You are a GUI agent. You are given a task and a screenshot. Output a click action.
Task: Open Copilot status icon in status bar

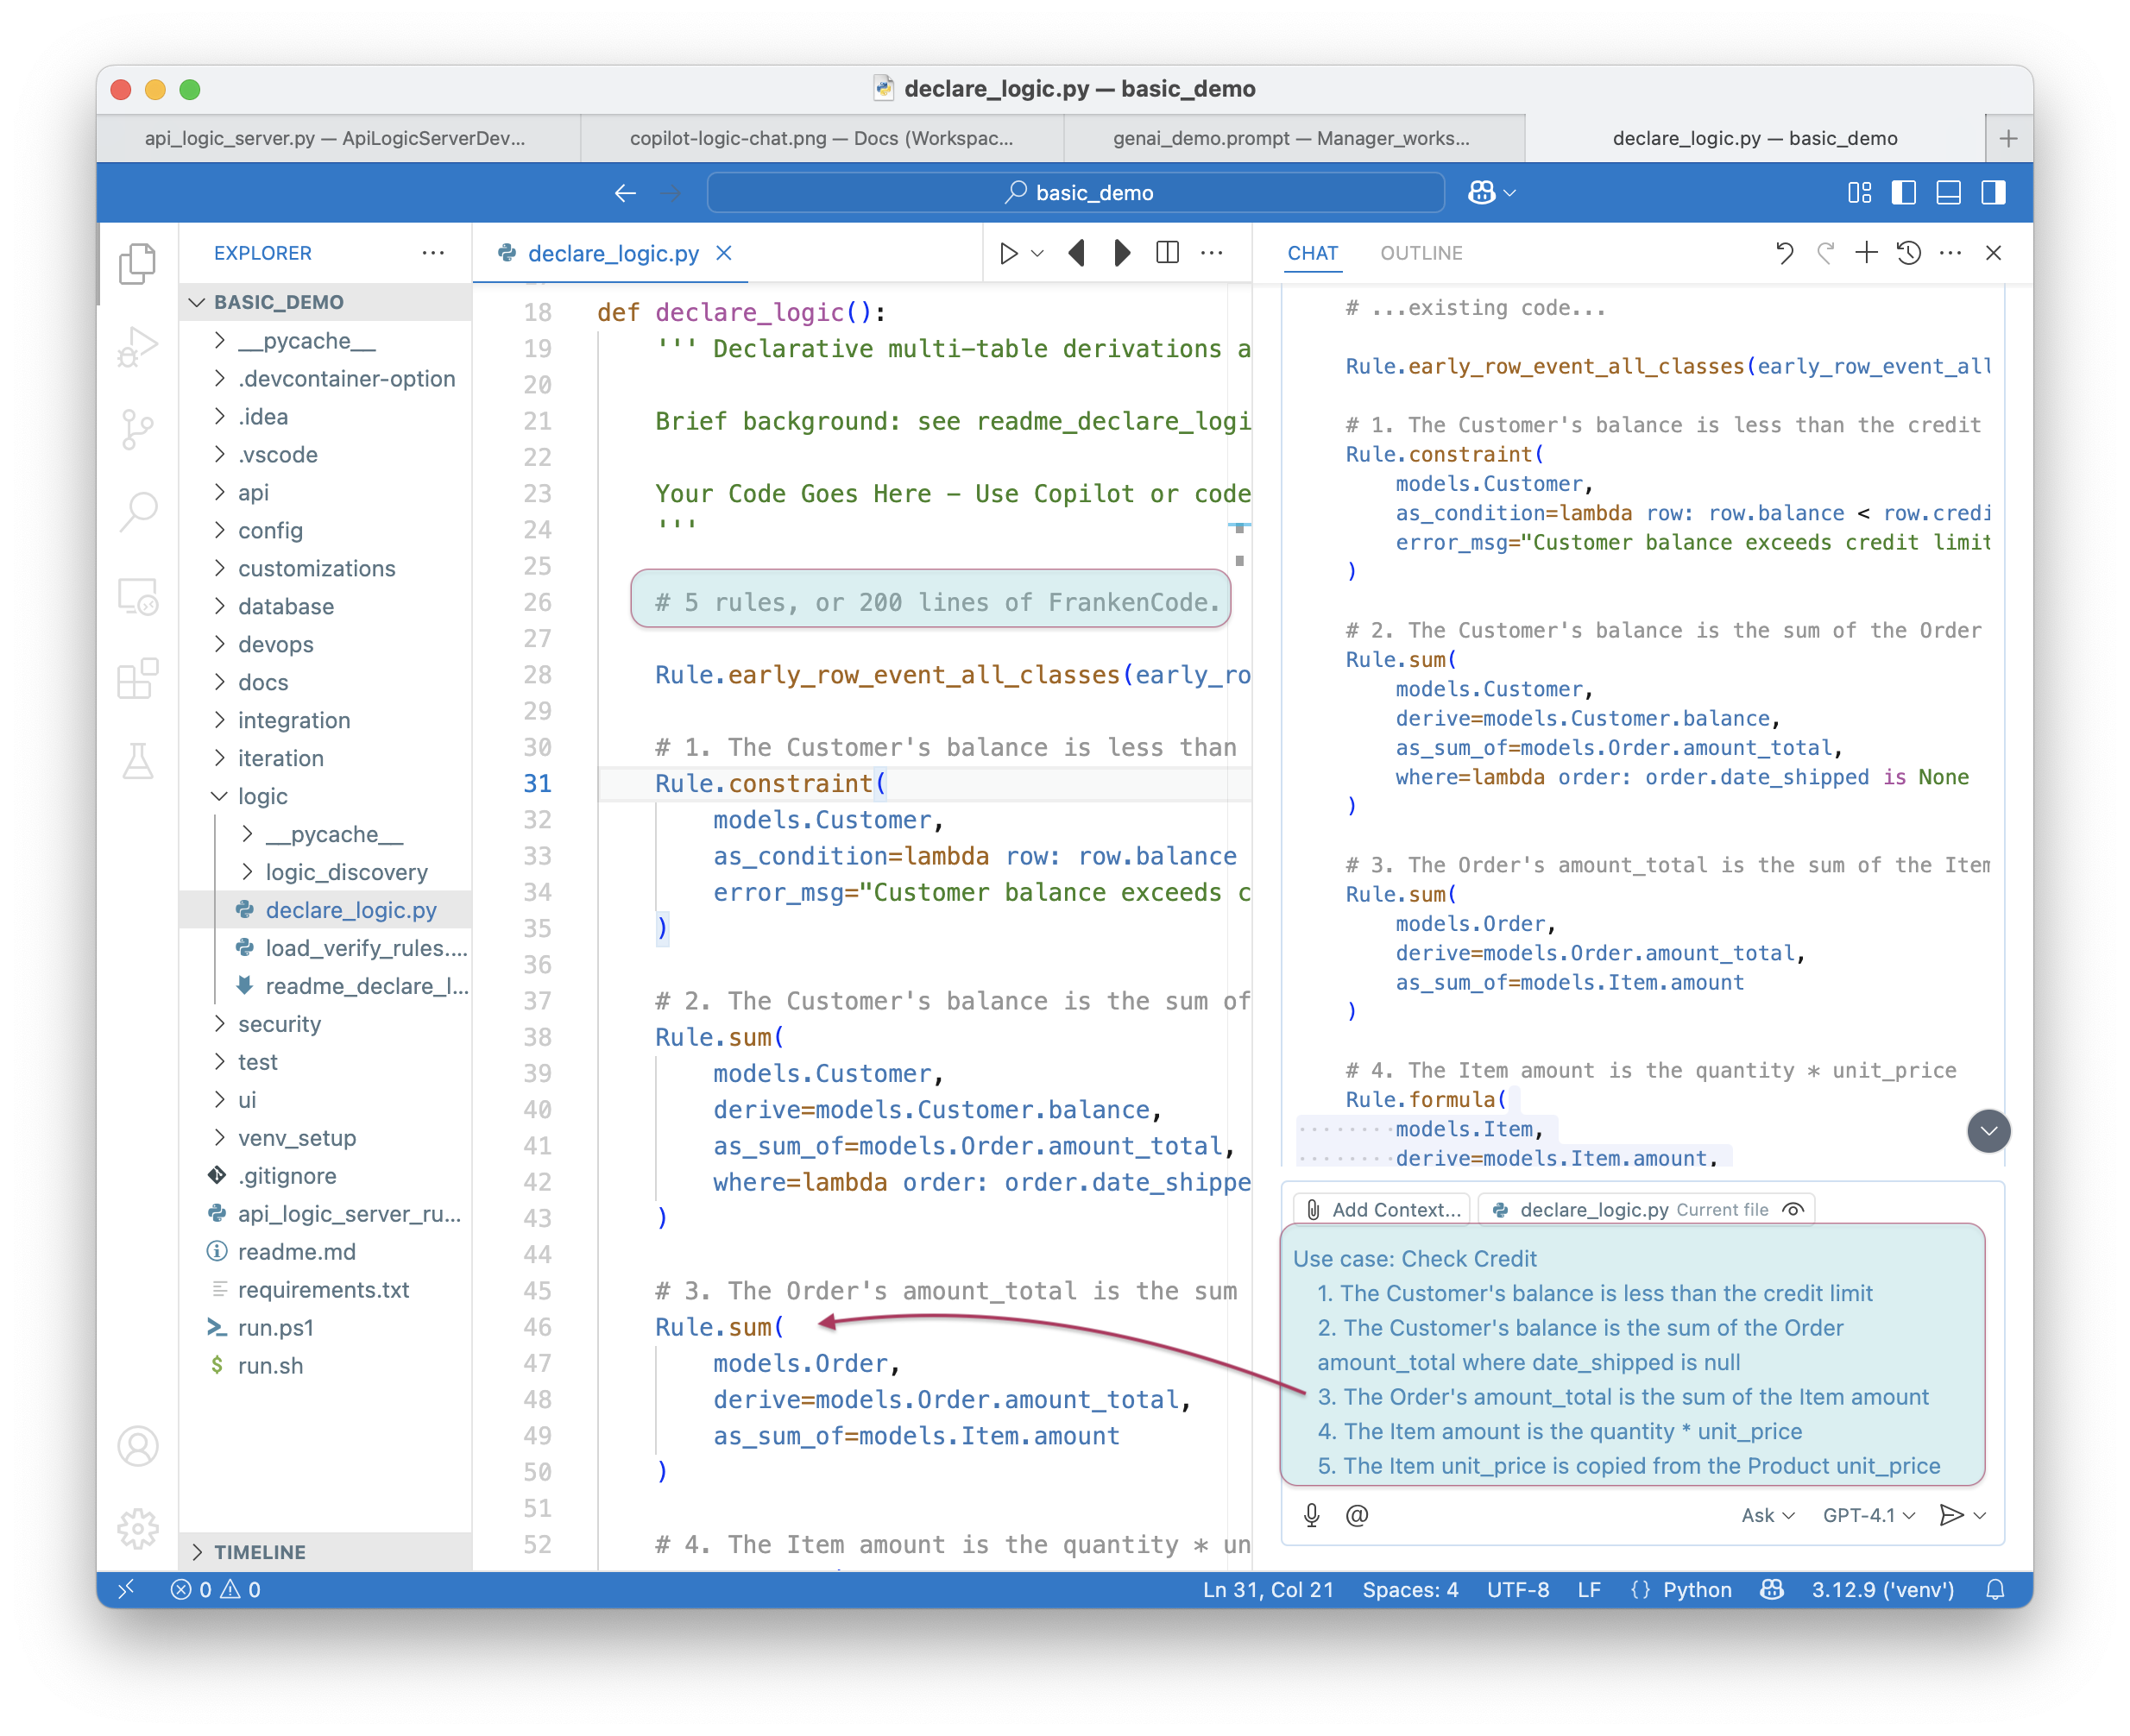click(x=1772, y=1589)
